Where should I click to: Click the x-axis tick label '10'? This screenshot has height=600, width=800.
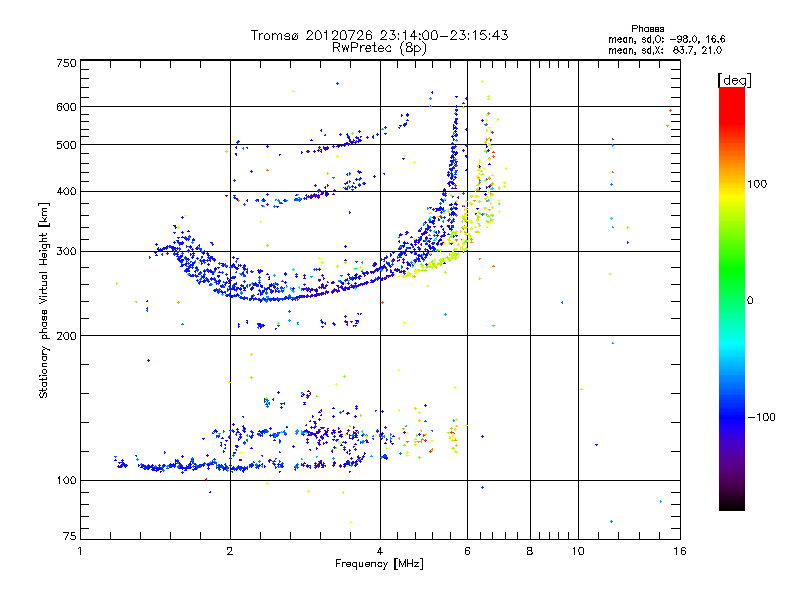click(x=578, y=551)
